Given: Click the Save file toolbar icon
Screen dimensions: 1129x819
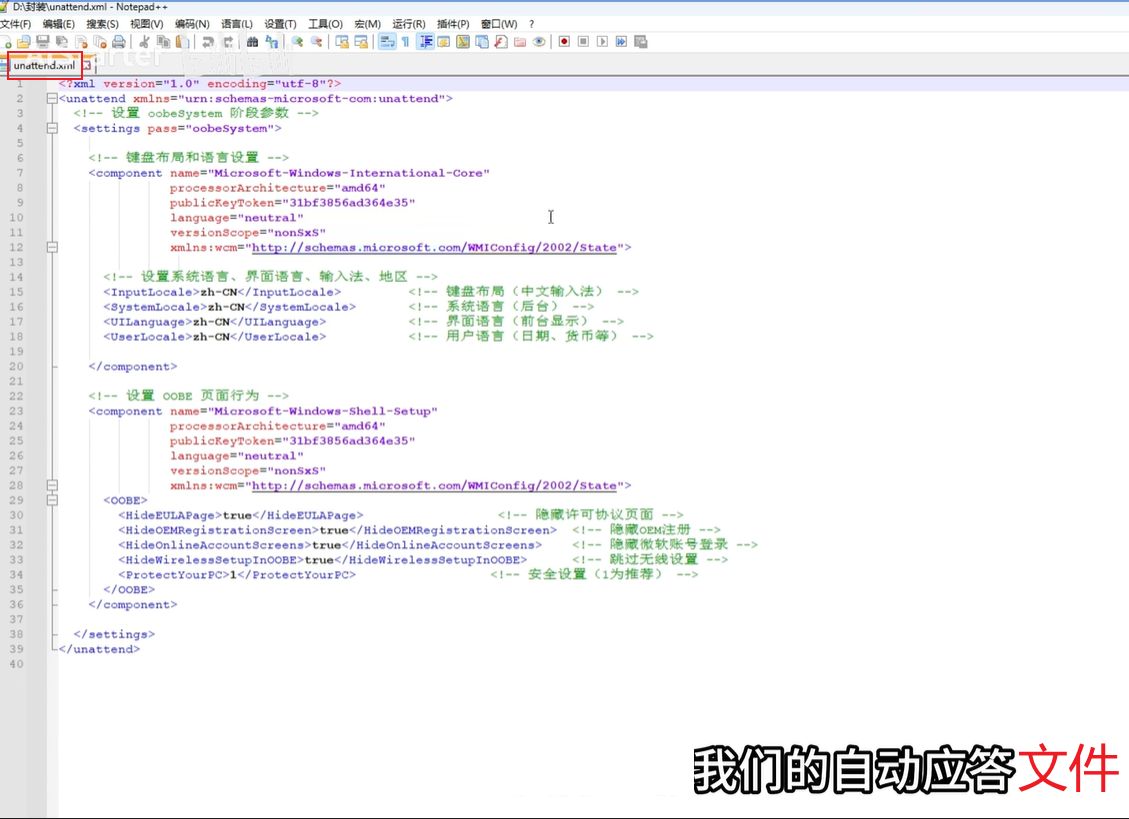Looking at the screenshot, I should pos(42,42).
